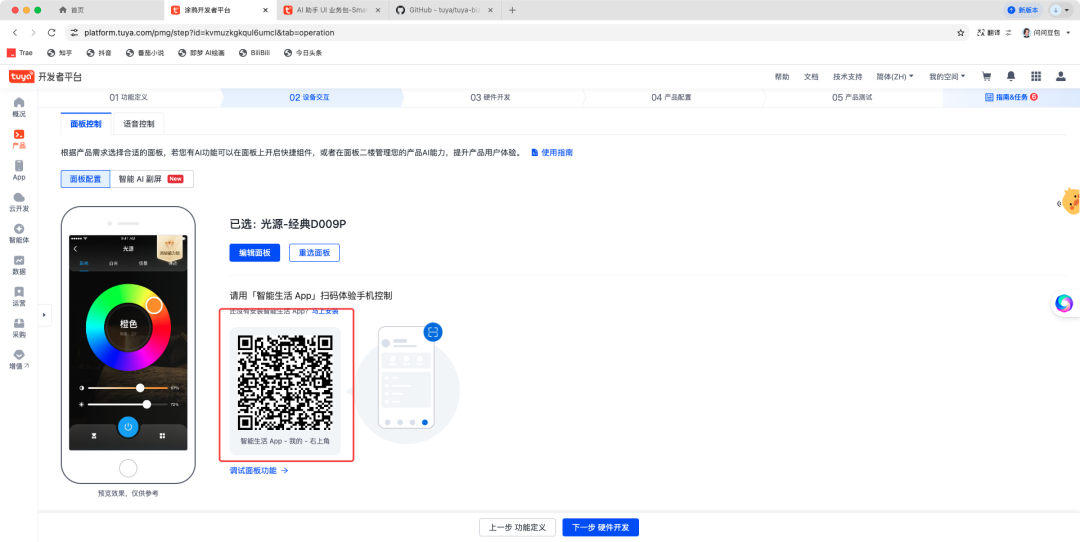Image resolution: width=1080 pixels, height=542 pixels.
Task: Open the App sidebar icon
Action: point(19,171)
